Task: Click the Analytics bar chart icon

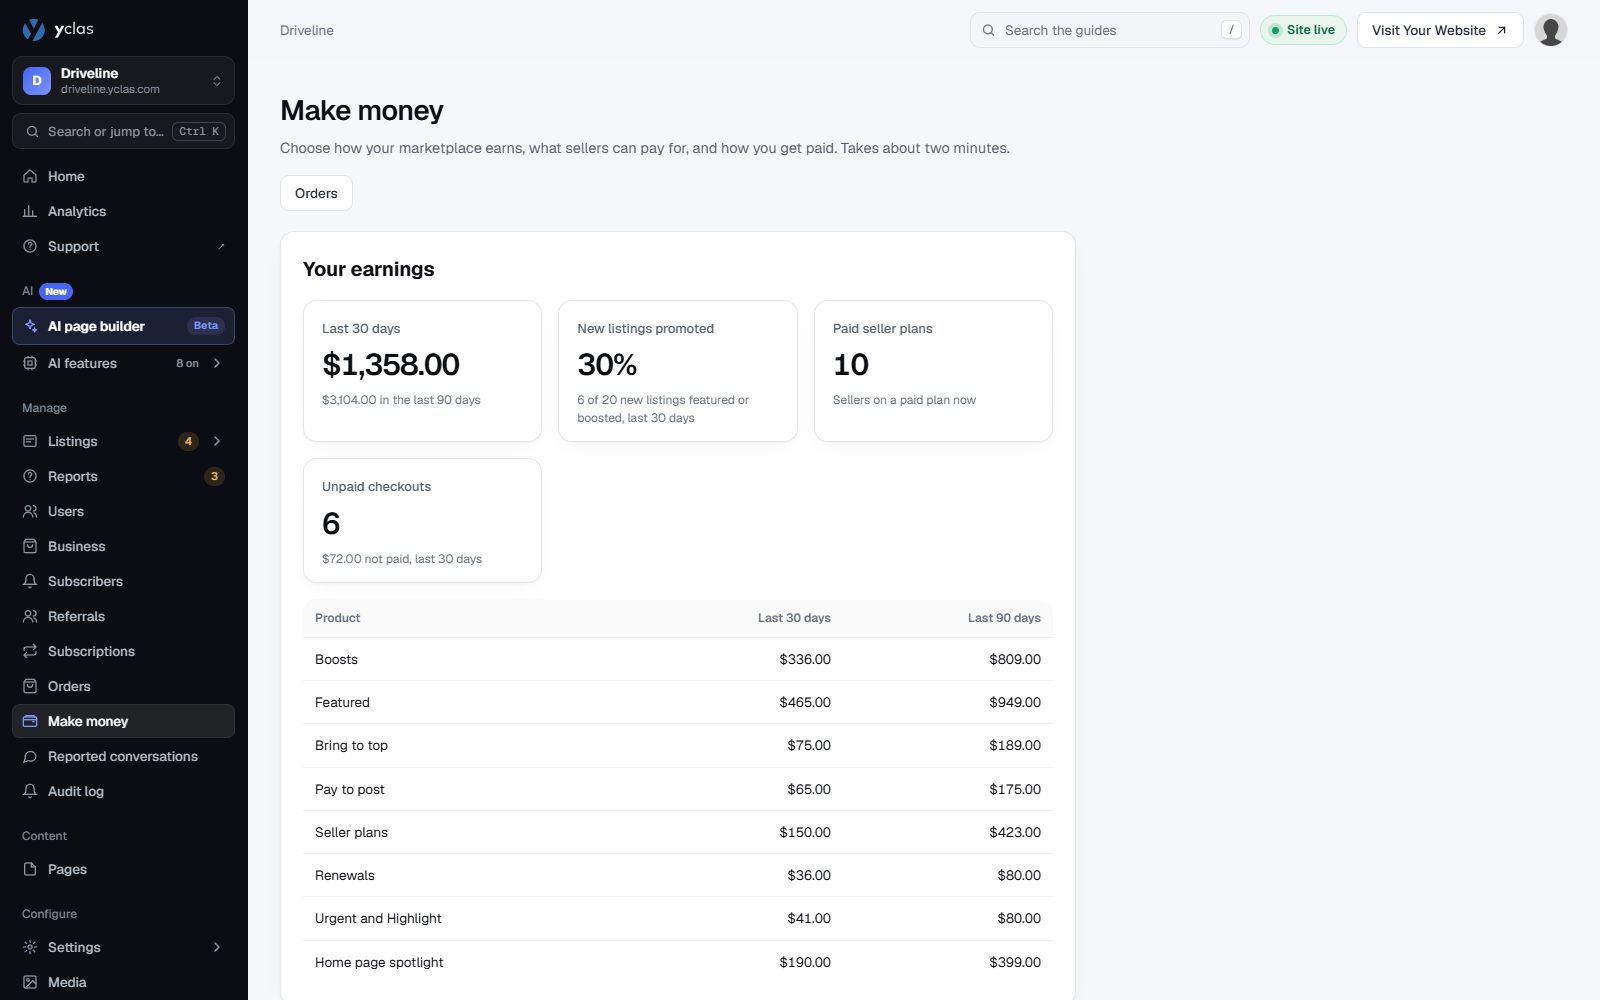Action: 30,211
